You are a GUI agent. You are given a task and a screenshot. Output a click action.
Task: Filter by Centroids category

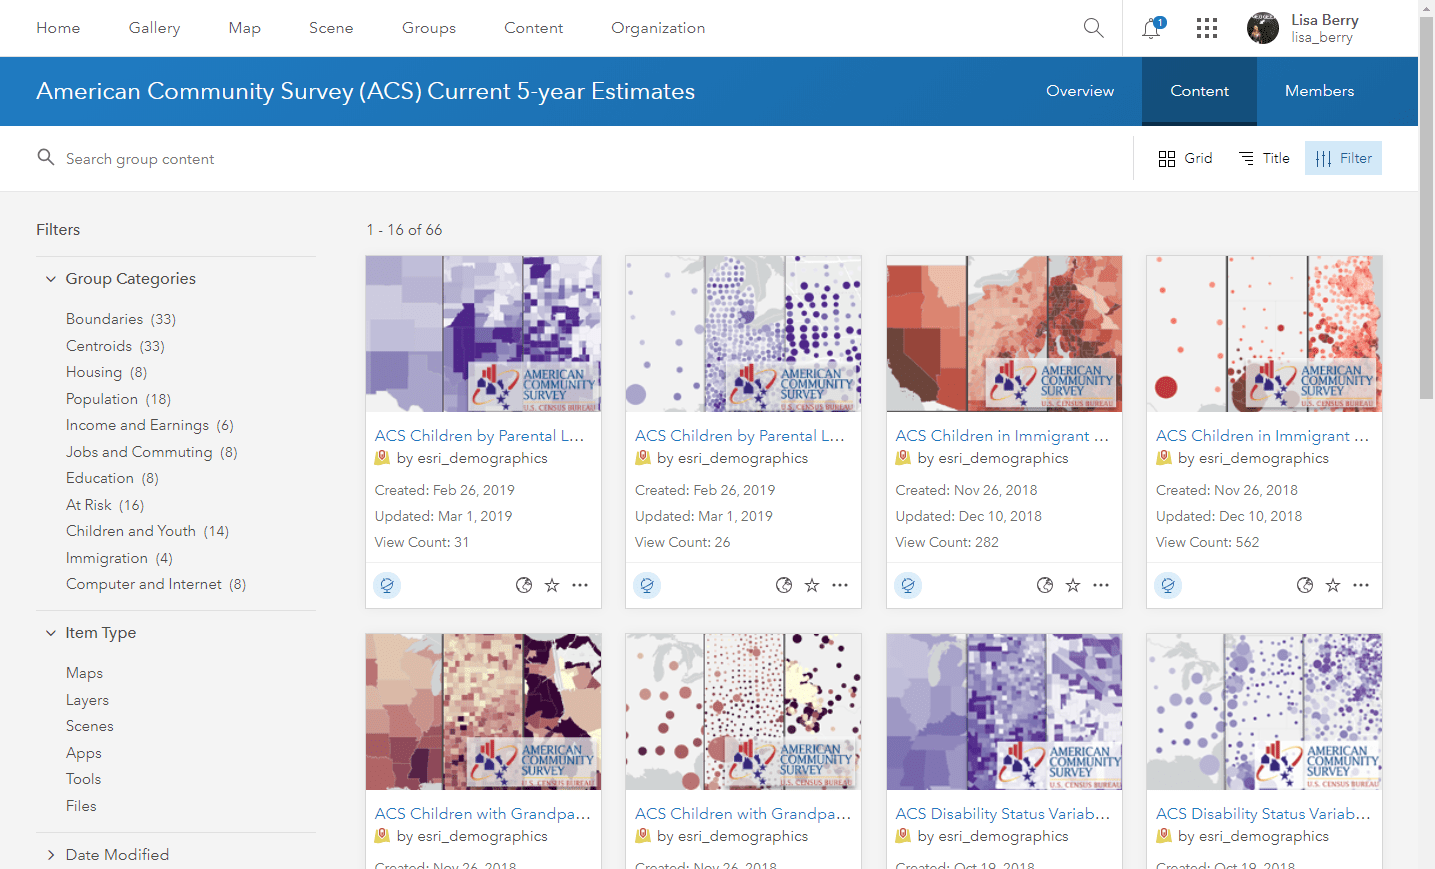(115, 346)
